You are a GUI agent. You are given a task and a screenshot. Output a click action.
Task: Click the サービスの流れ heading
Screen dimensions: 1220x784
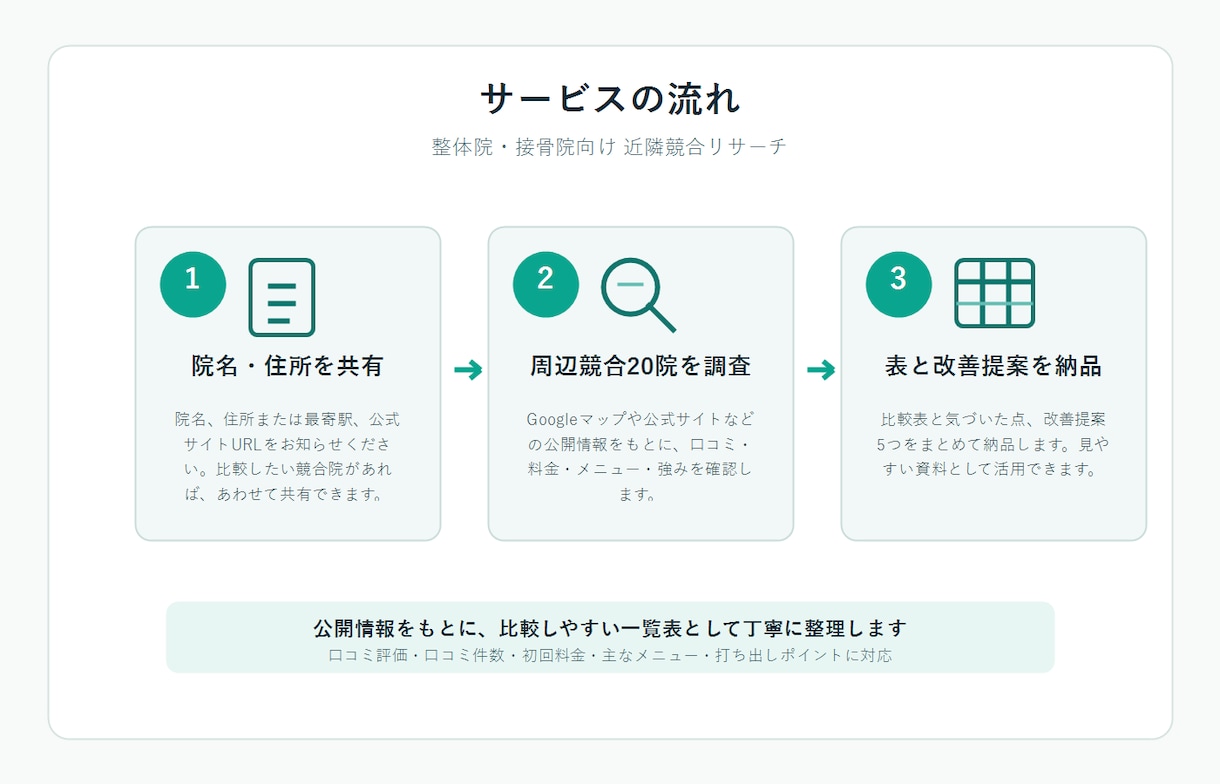610,100
